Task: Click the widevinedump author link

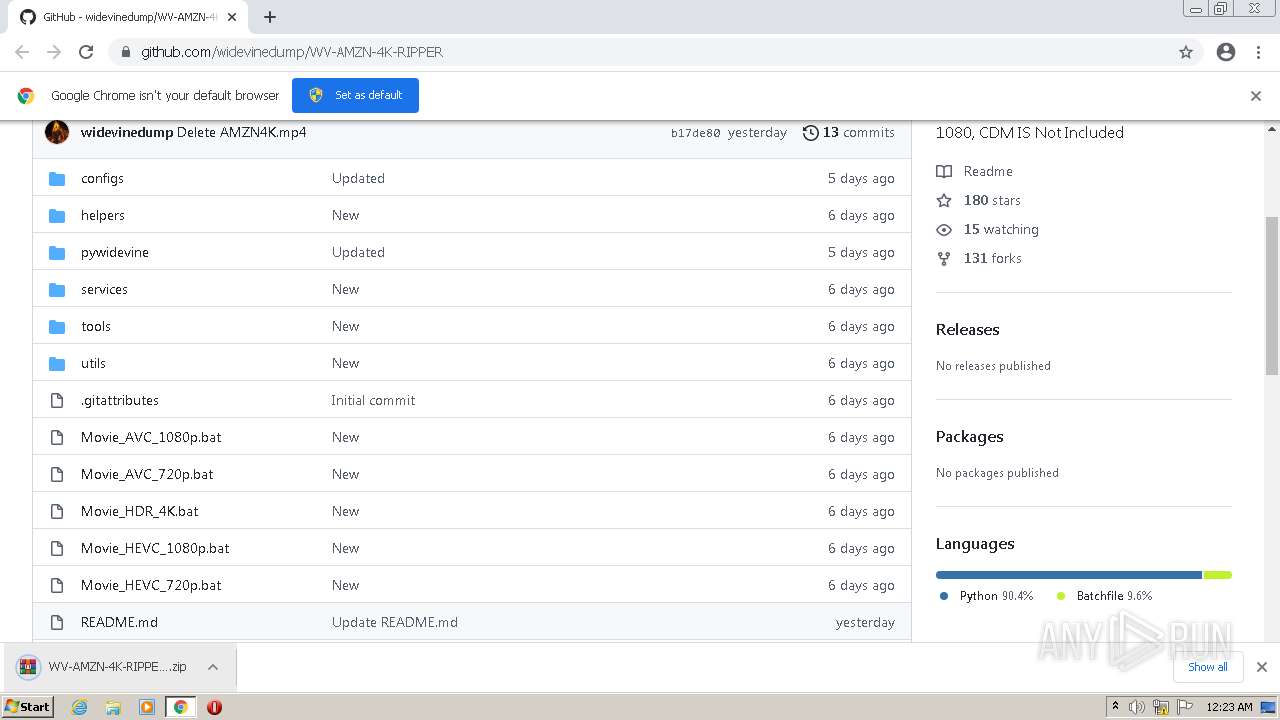Action: (x=127, y=132)
